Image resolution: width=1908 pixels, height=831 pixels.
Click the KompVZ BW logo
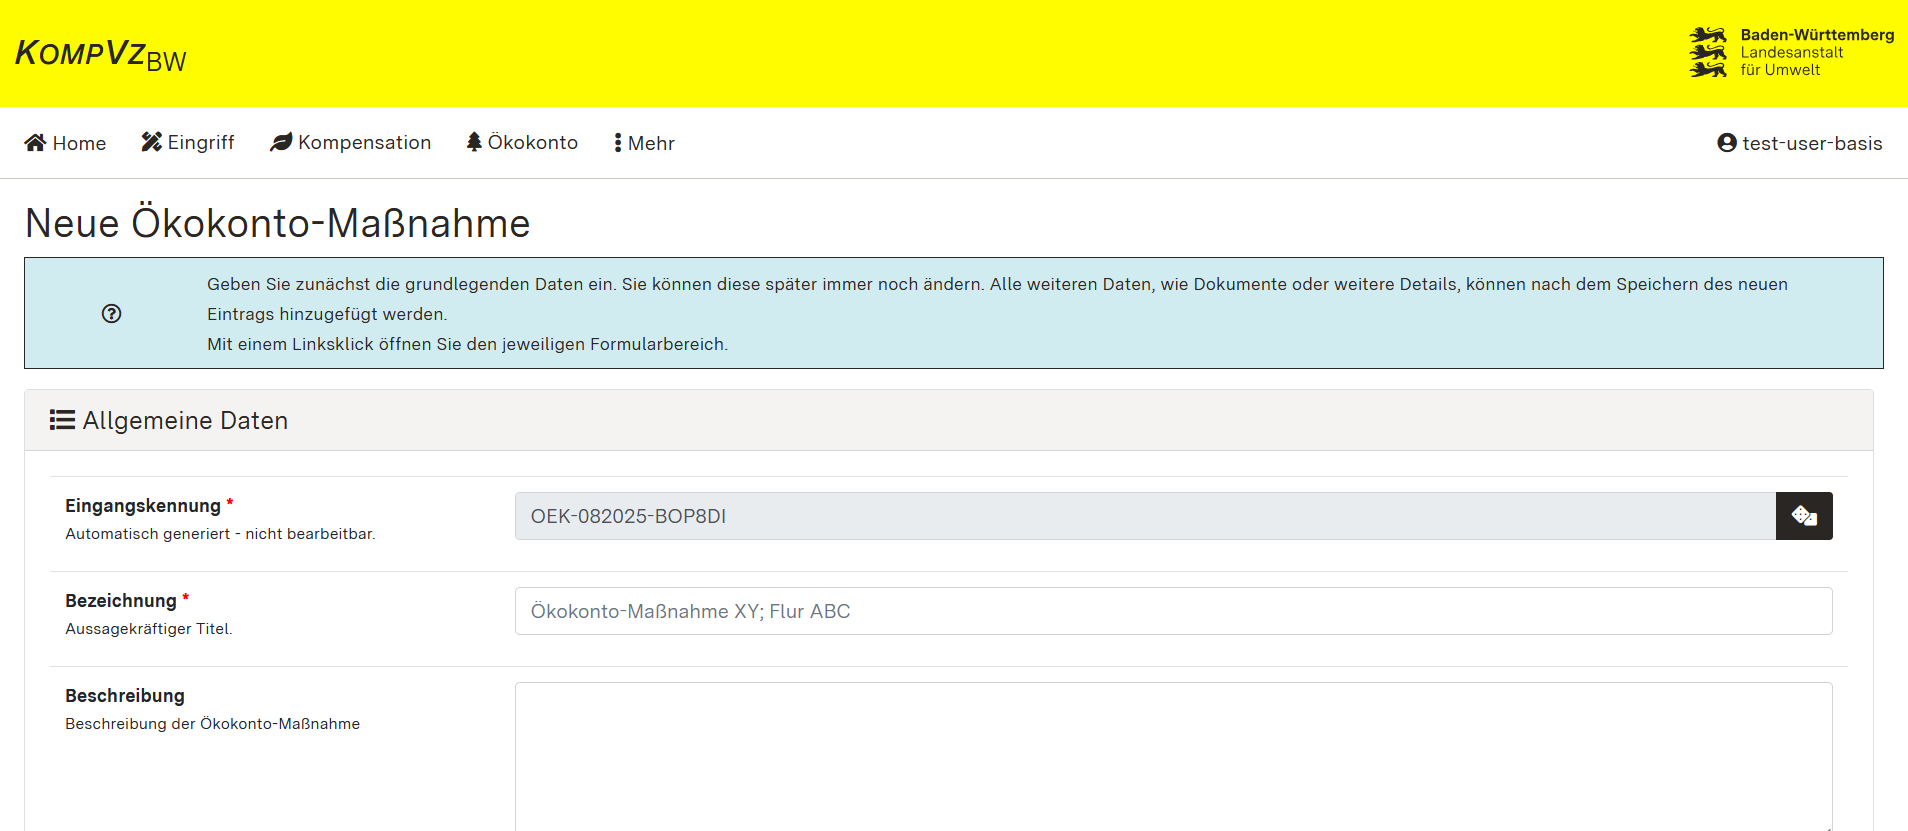pyautogui.click(x=101, y=54)
